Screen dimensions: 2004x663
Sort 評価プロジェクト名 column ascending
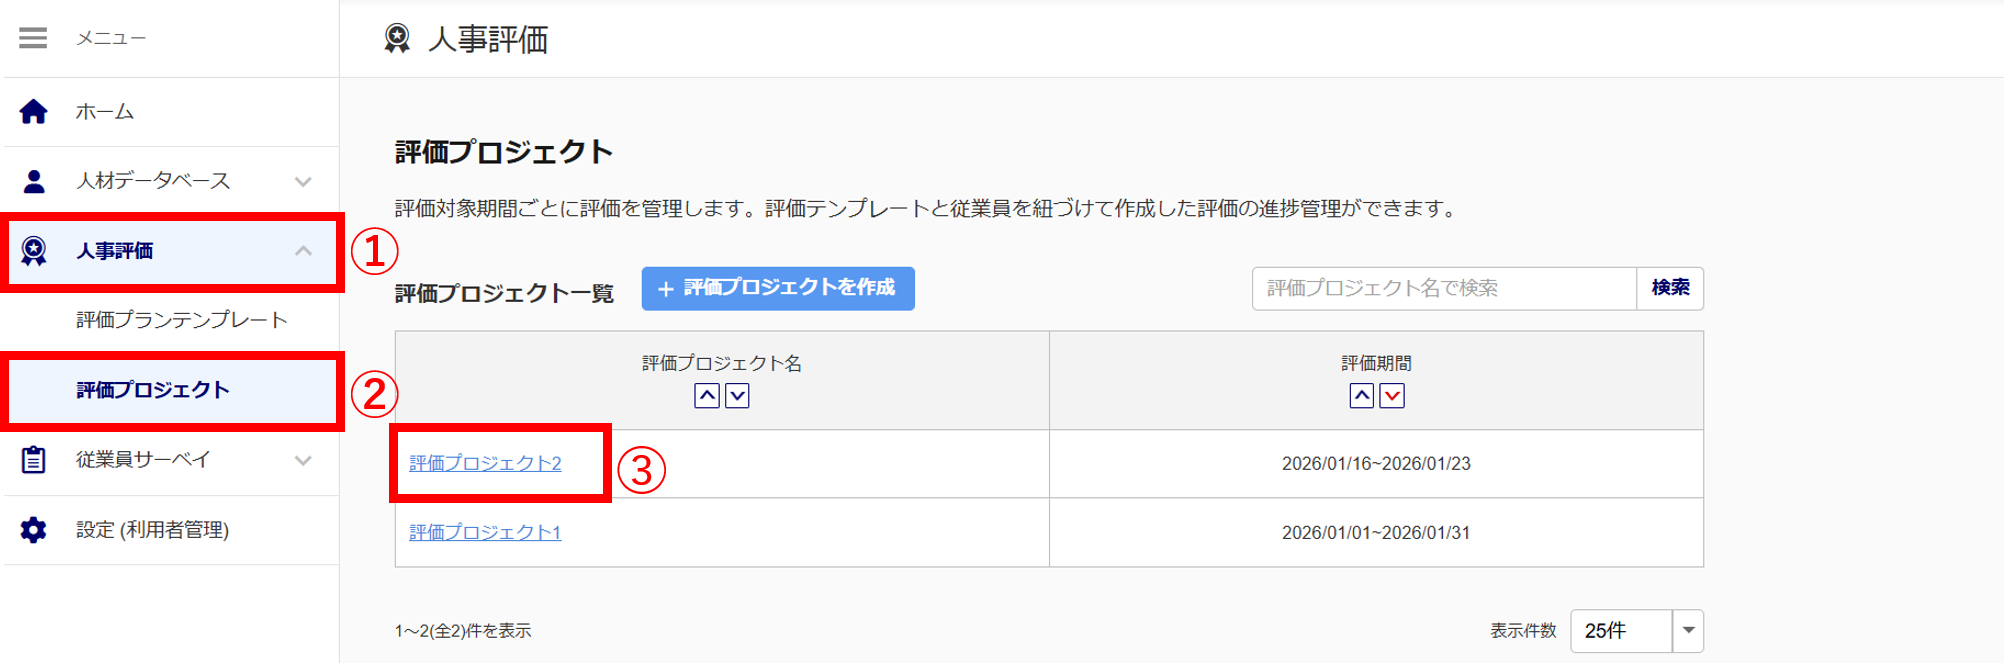pos(707,396)
